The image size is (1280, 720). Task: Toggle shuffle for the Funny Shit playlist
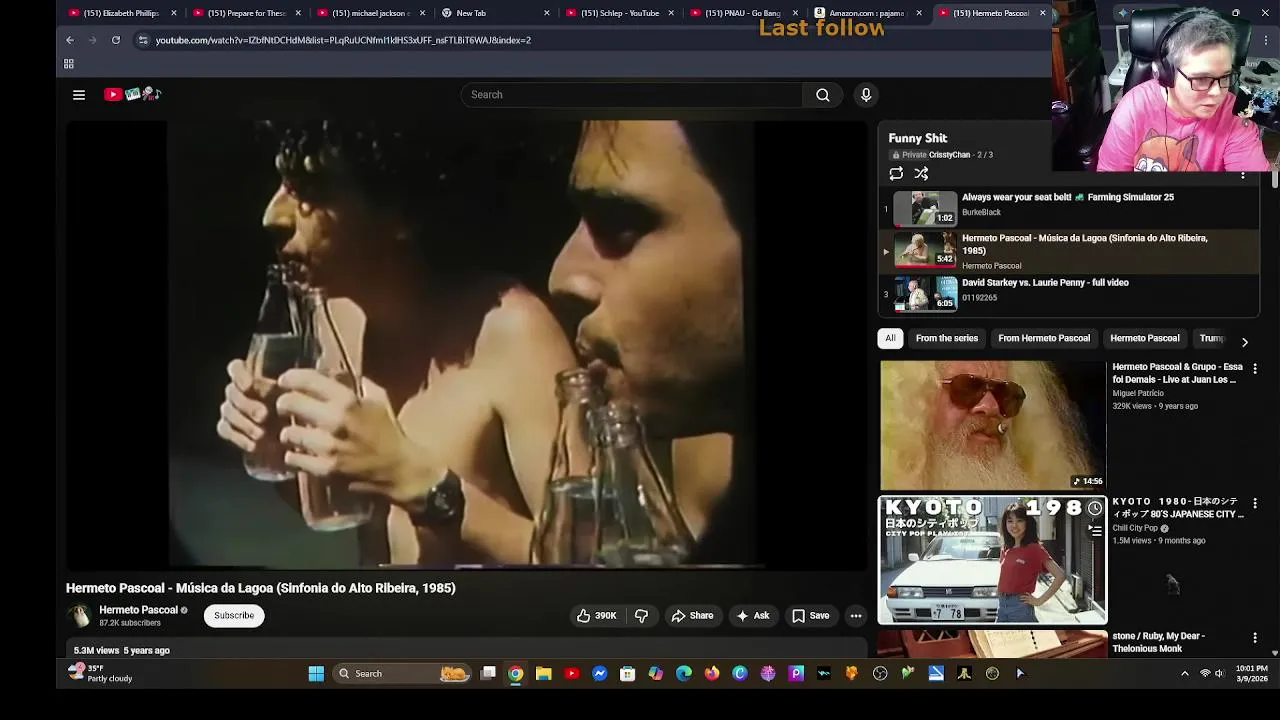tap(921, 173)
